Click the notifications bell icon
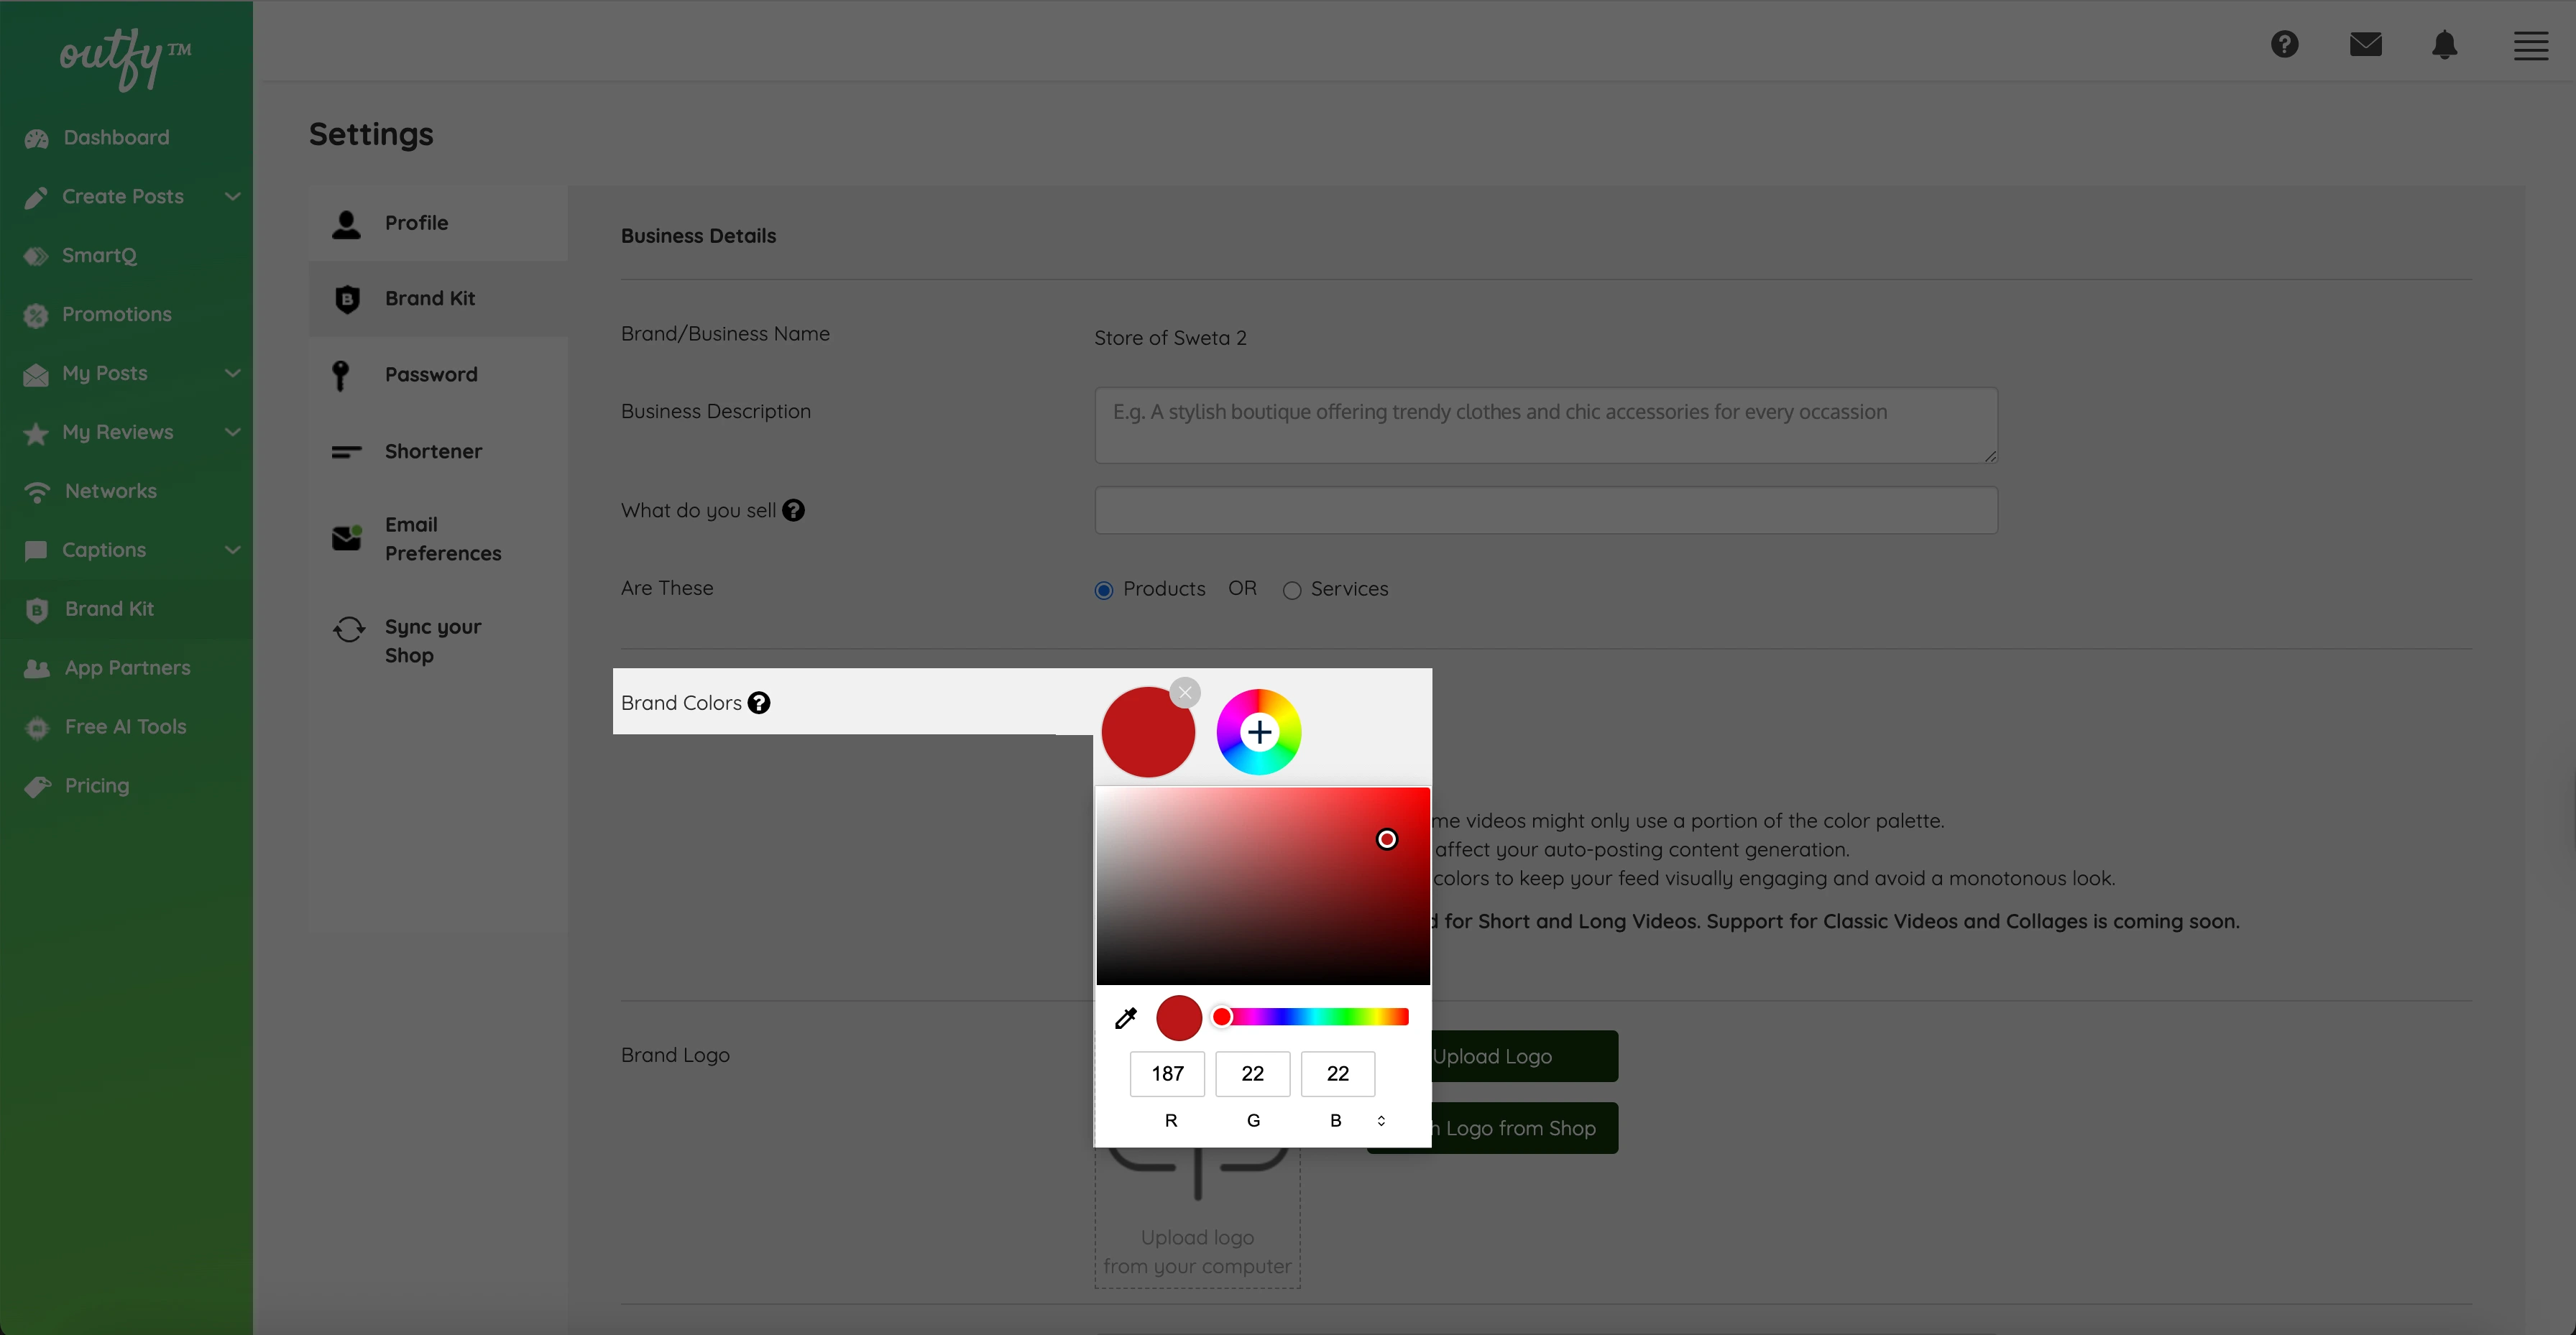The height and width of the screenshot is (1335, 2576). (x=2445, y=44)
